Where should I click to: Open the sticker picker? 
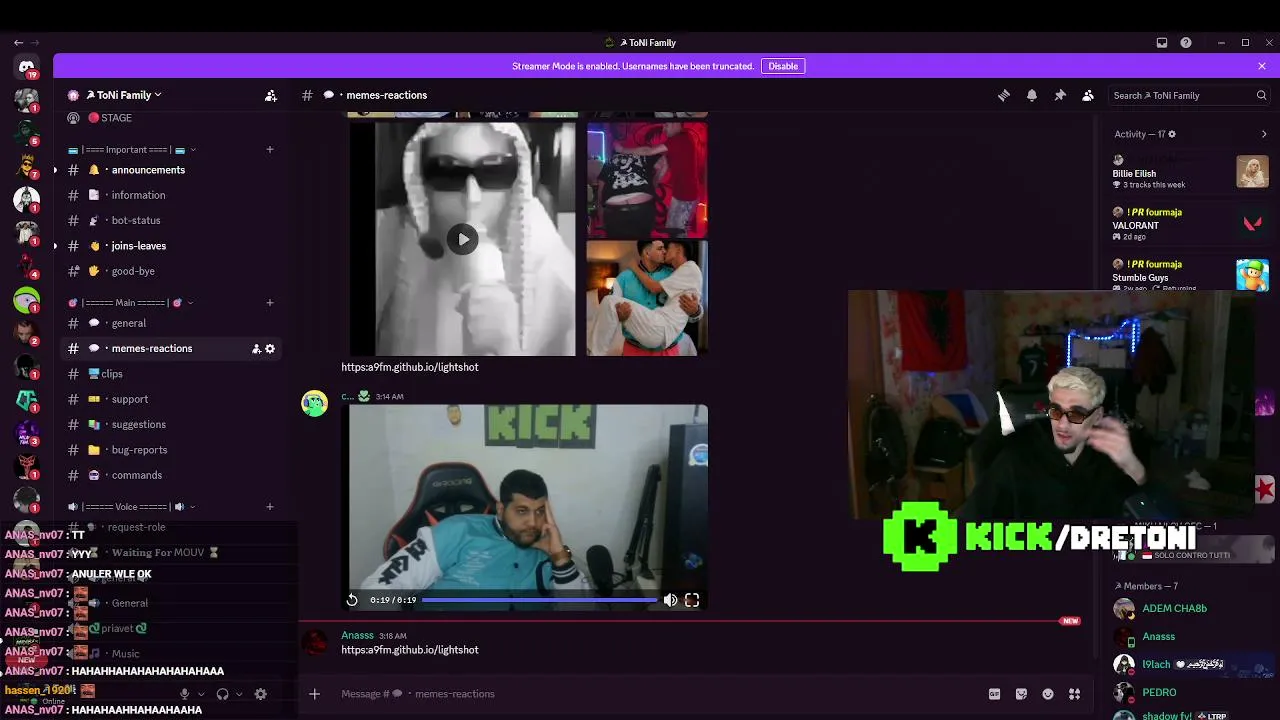1021,694
